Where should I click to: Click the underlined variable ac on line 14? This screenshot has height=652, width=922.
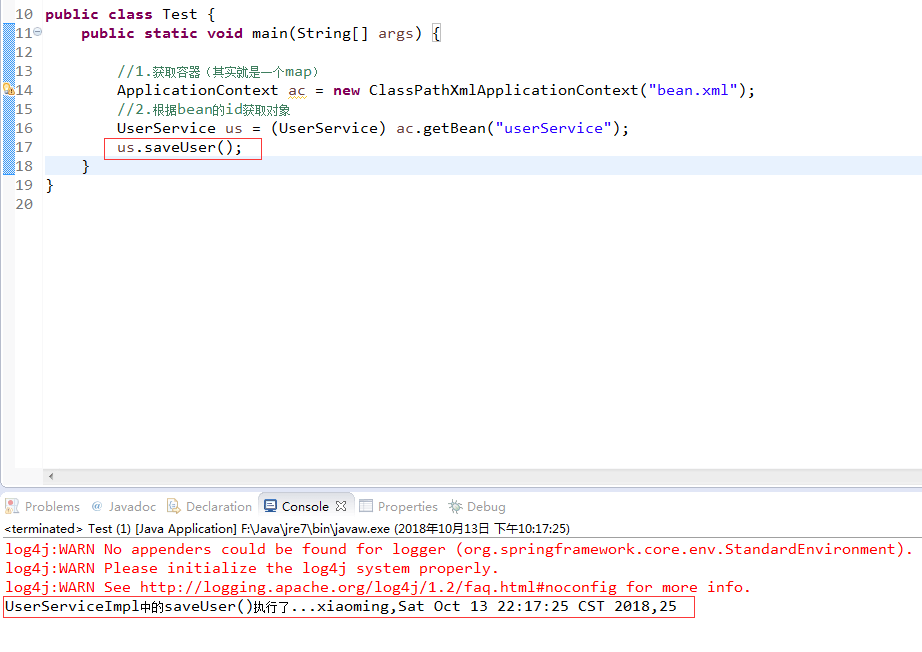pyautogui.click(x=297, y=91)
